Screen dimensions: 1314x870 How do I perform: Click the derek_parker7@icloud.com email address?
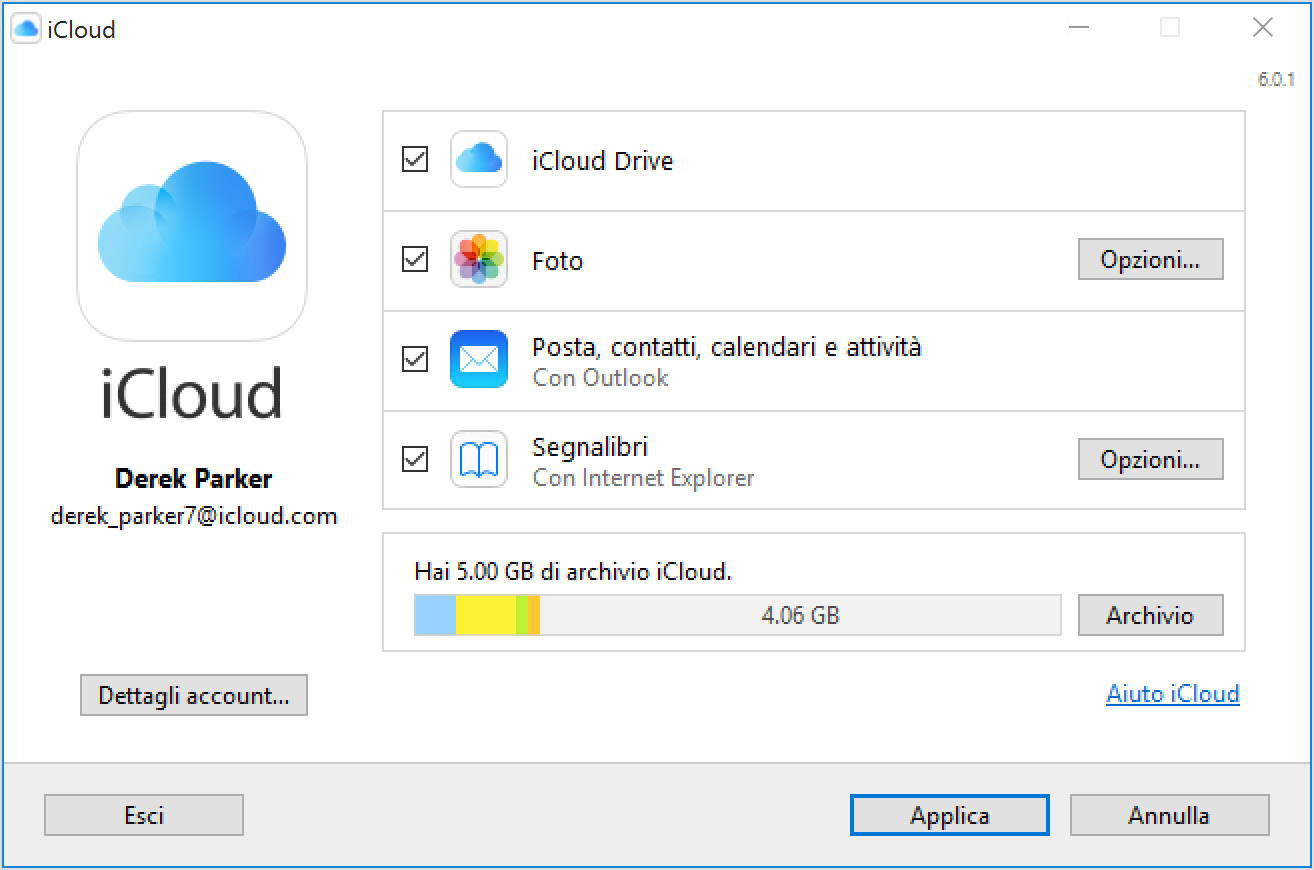194,517
